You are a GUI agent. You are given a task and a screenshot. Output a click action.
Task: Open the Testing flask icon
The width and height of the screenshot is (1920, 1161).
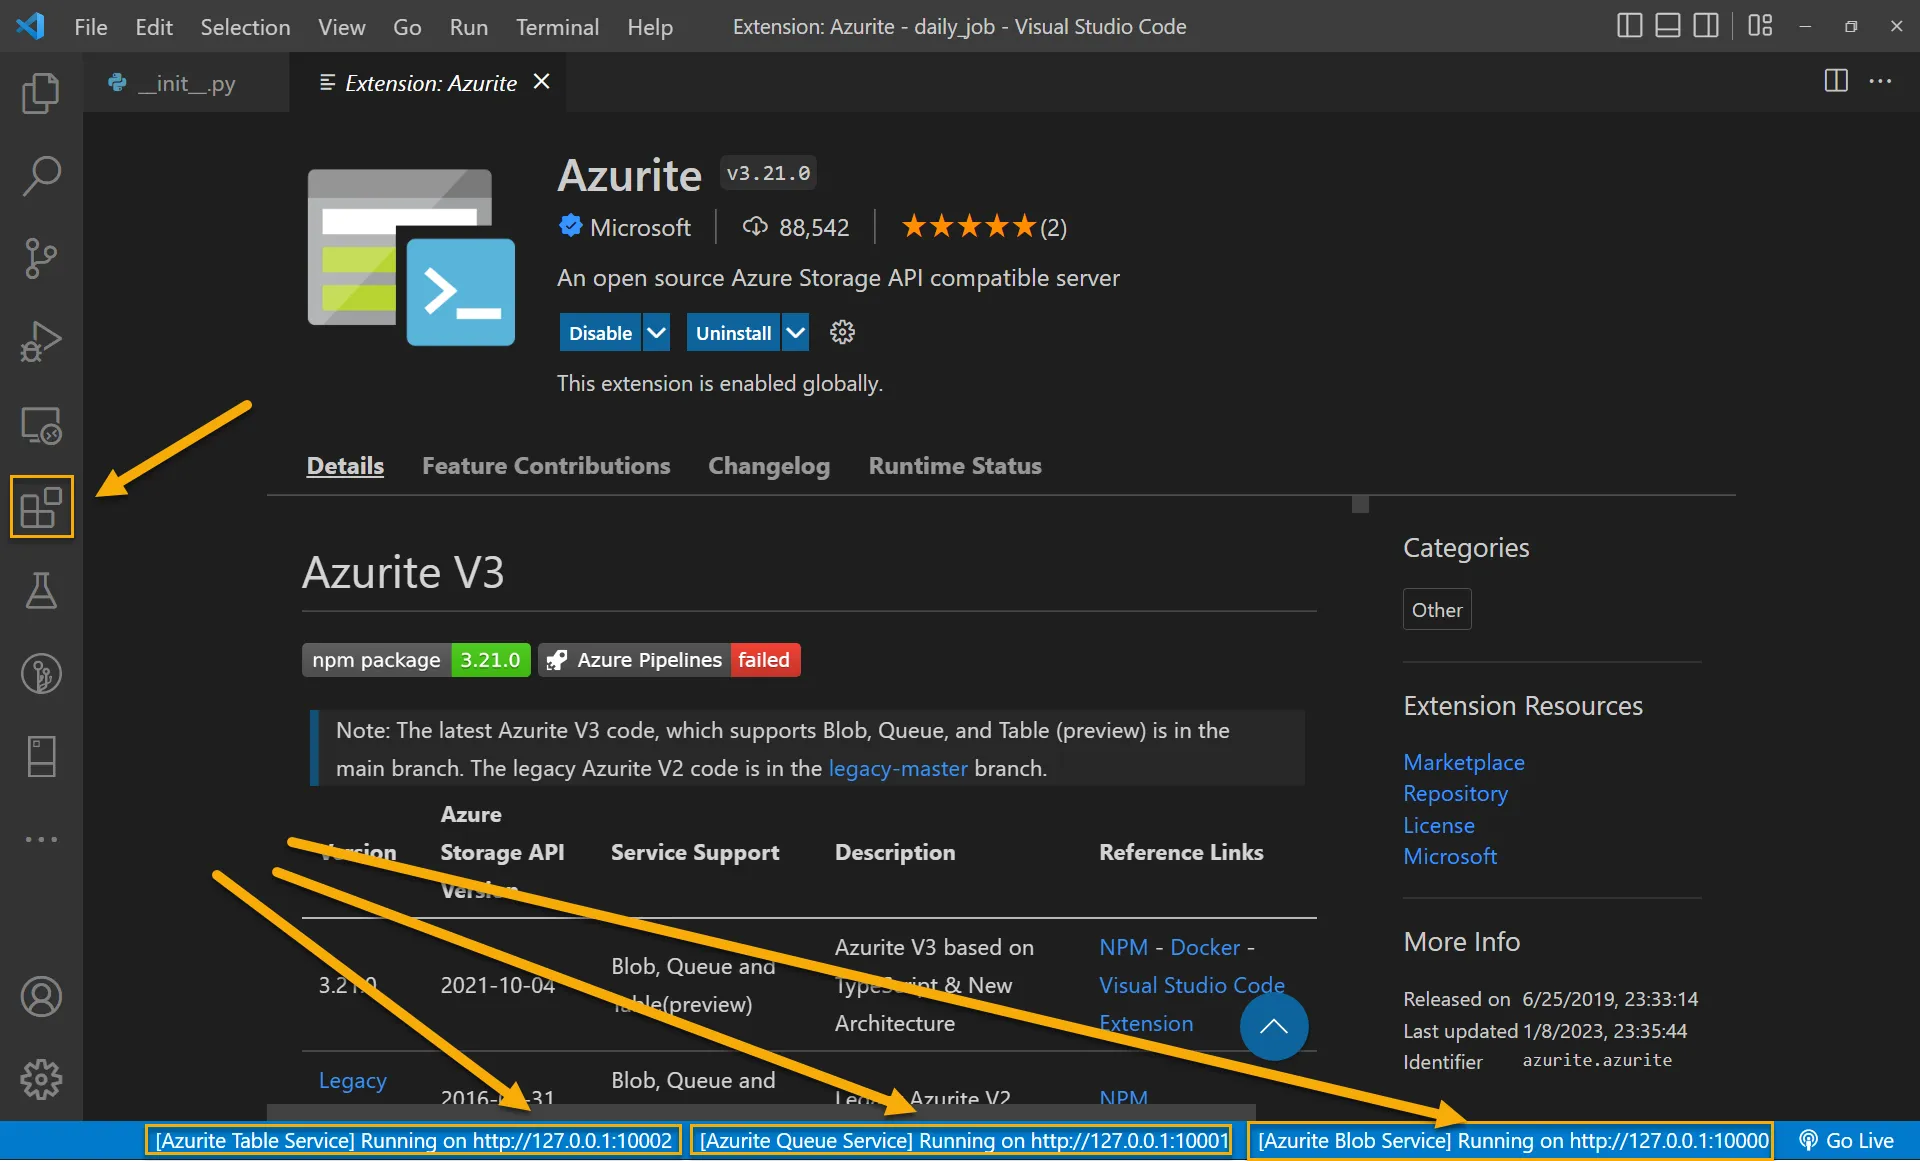(41, 590)
